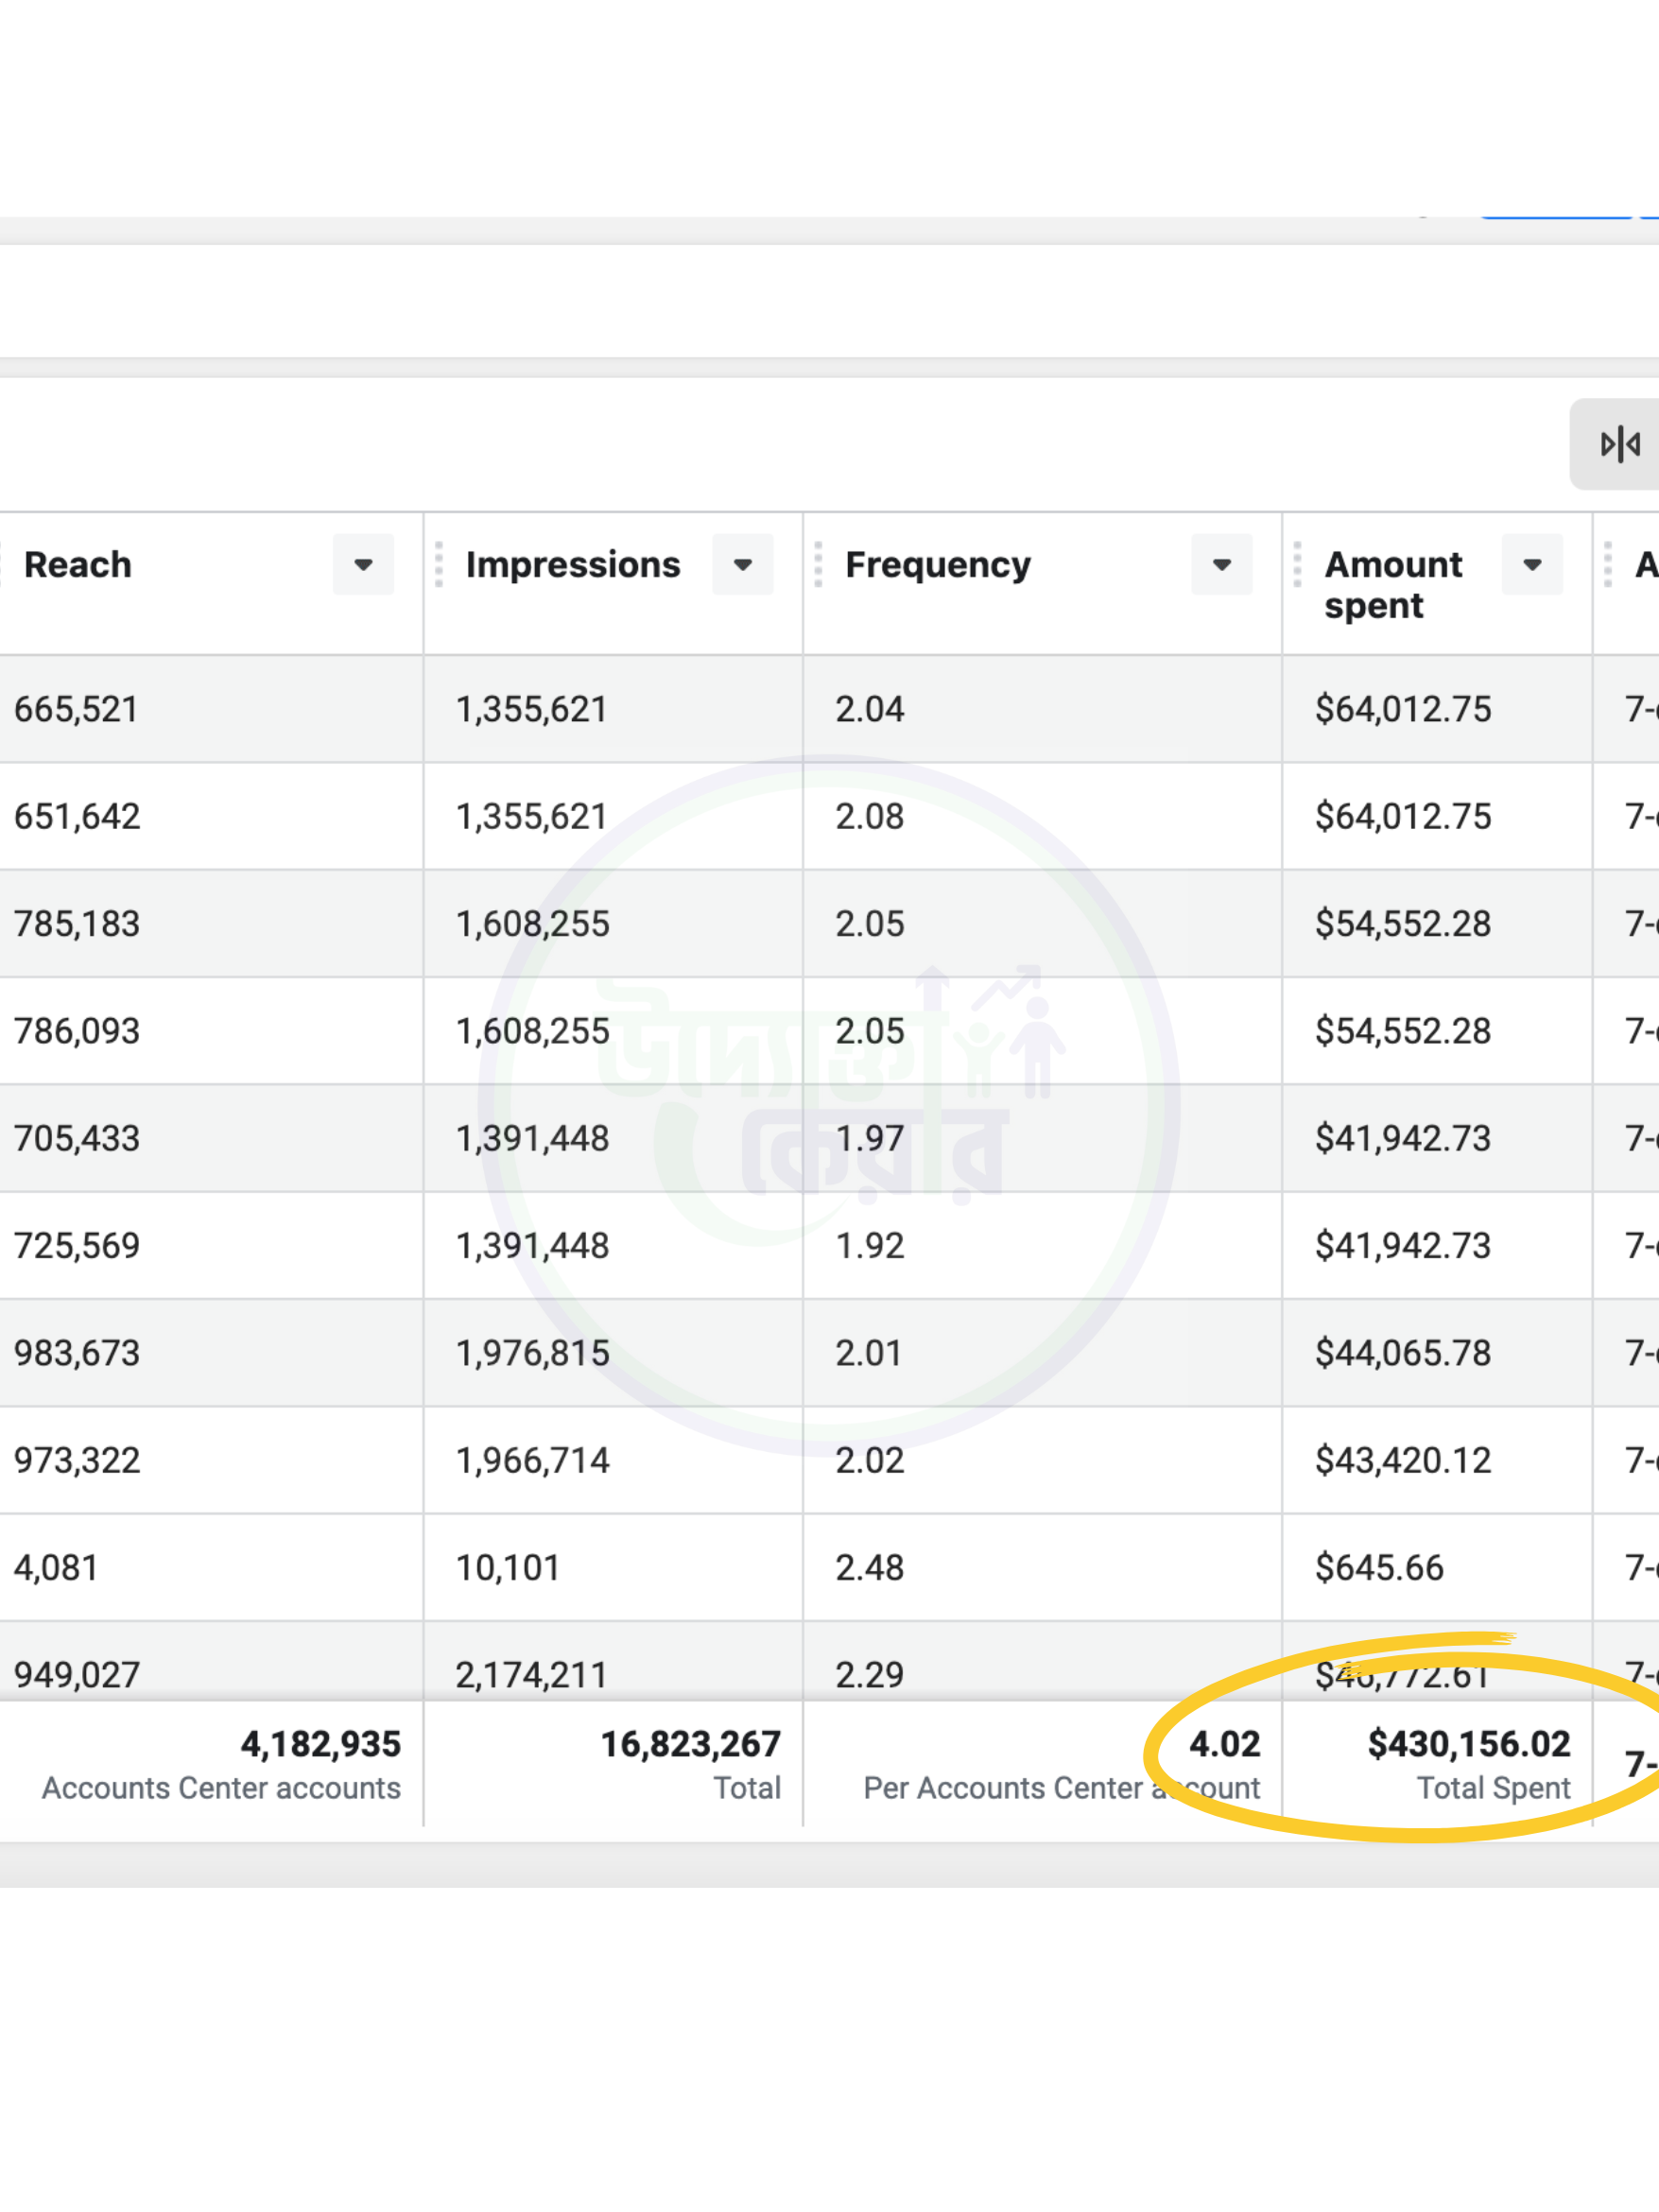Image resolution: width=1659 pixels, height=2212 pixels.
Task: Select the 16,823,267 total impressions value
Action: click(x=690, y=1744)
